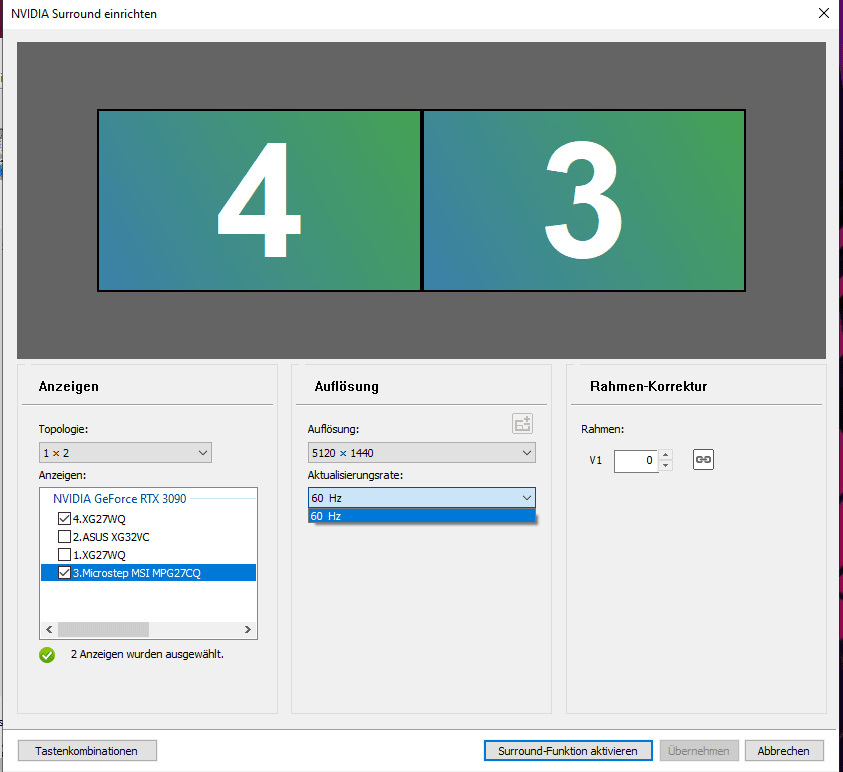Check the 2.ASUS XG32VC display checkbox
The image size is (843, 772).
click(64, 537)
